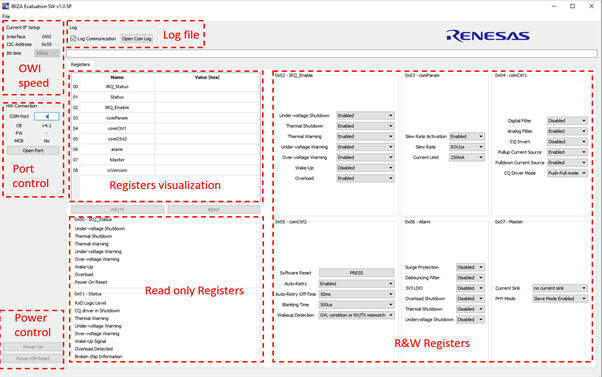Click the Open Port button
Viewport: 602px width, 377px height.
coord(33,150)
